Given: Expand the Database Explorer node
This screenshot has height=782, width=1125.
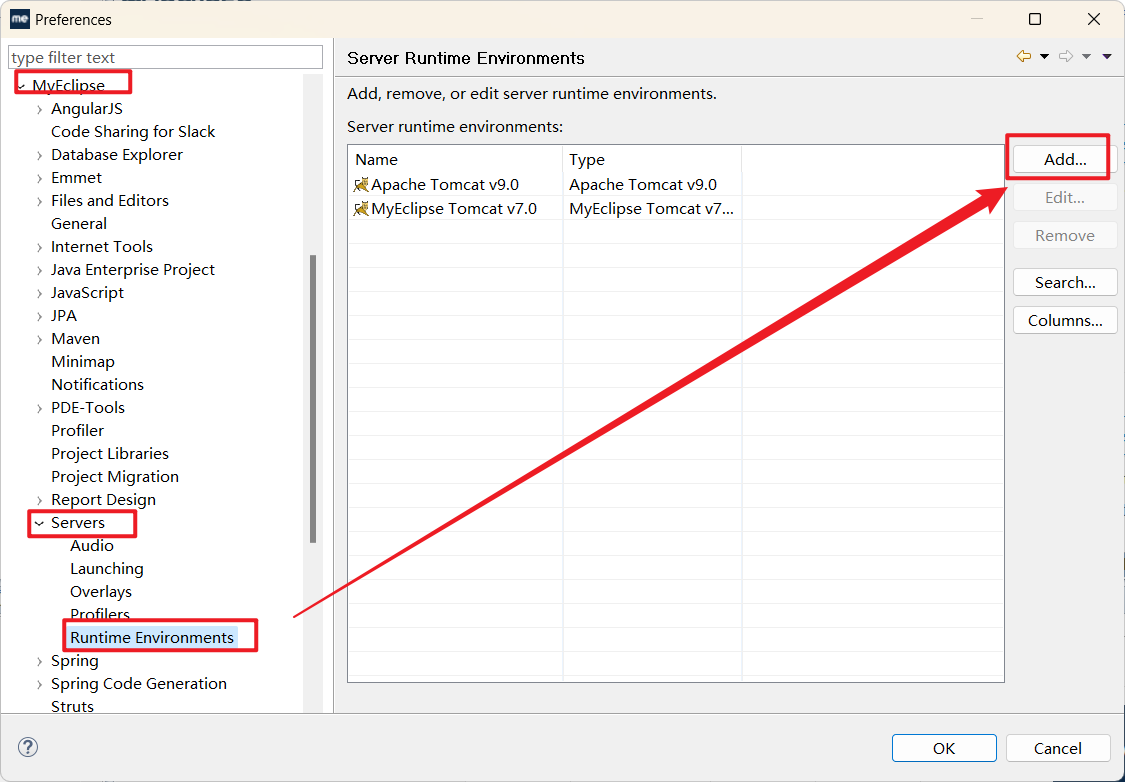Looking at the screenshot, I should click(39, 155).
